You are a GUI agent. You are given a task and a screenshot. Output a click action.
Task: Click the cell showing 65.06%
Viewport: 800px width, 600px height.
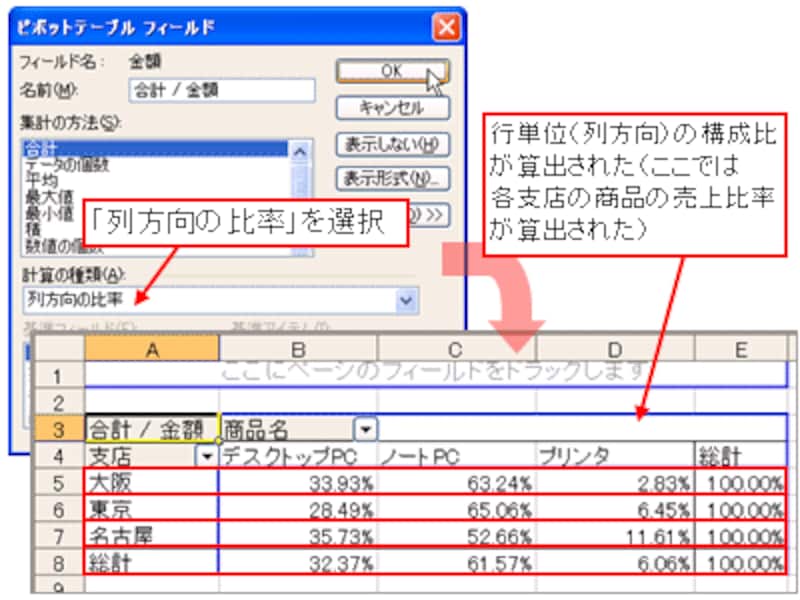click(456, 509)
